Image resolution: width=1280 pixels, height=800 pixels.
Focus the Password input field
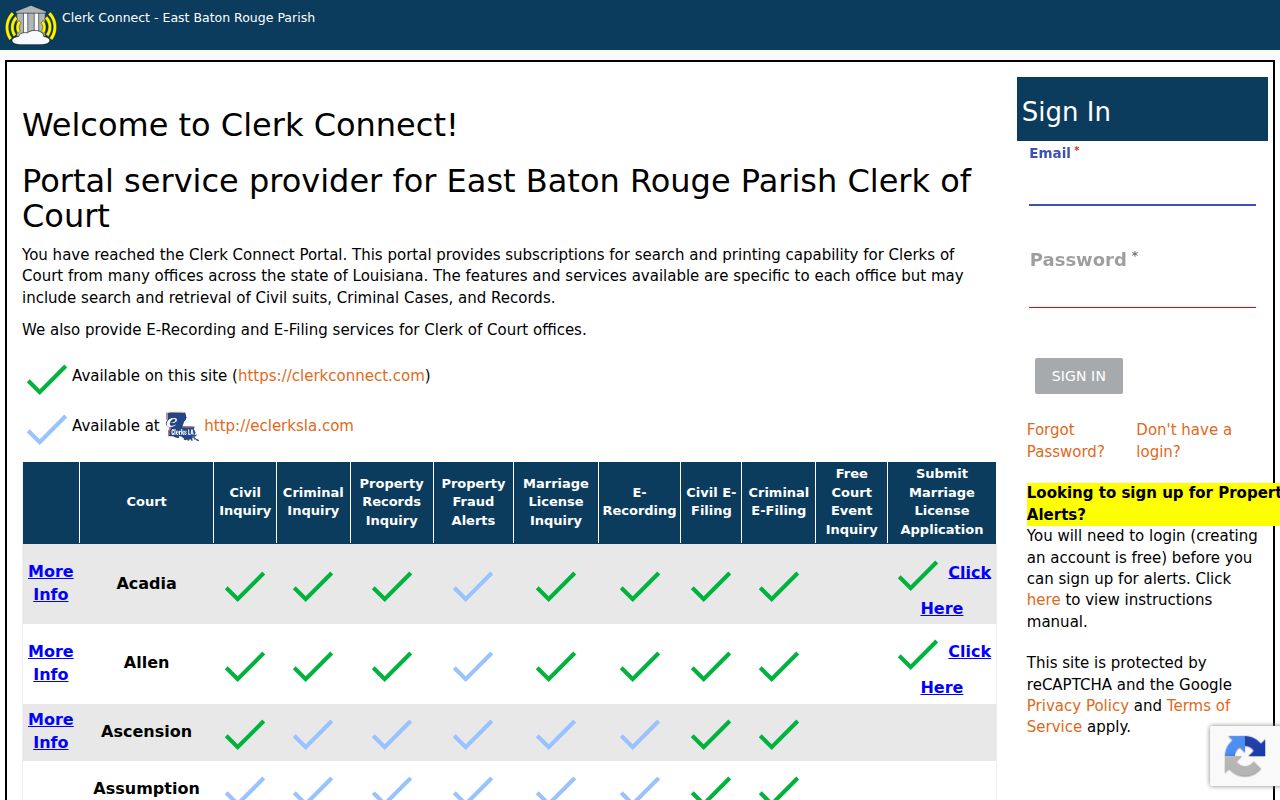[x=1142, y=290]
